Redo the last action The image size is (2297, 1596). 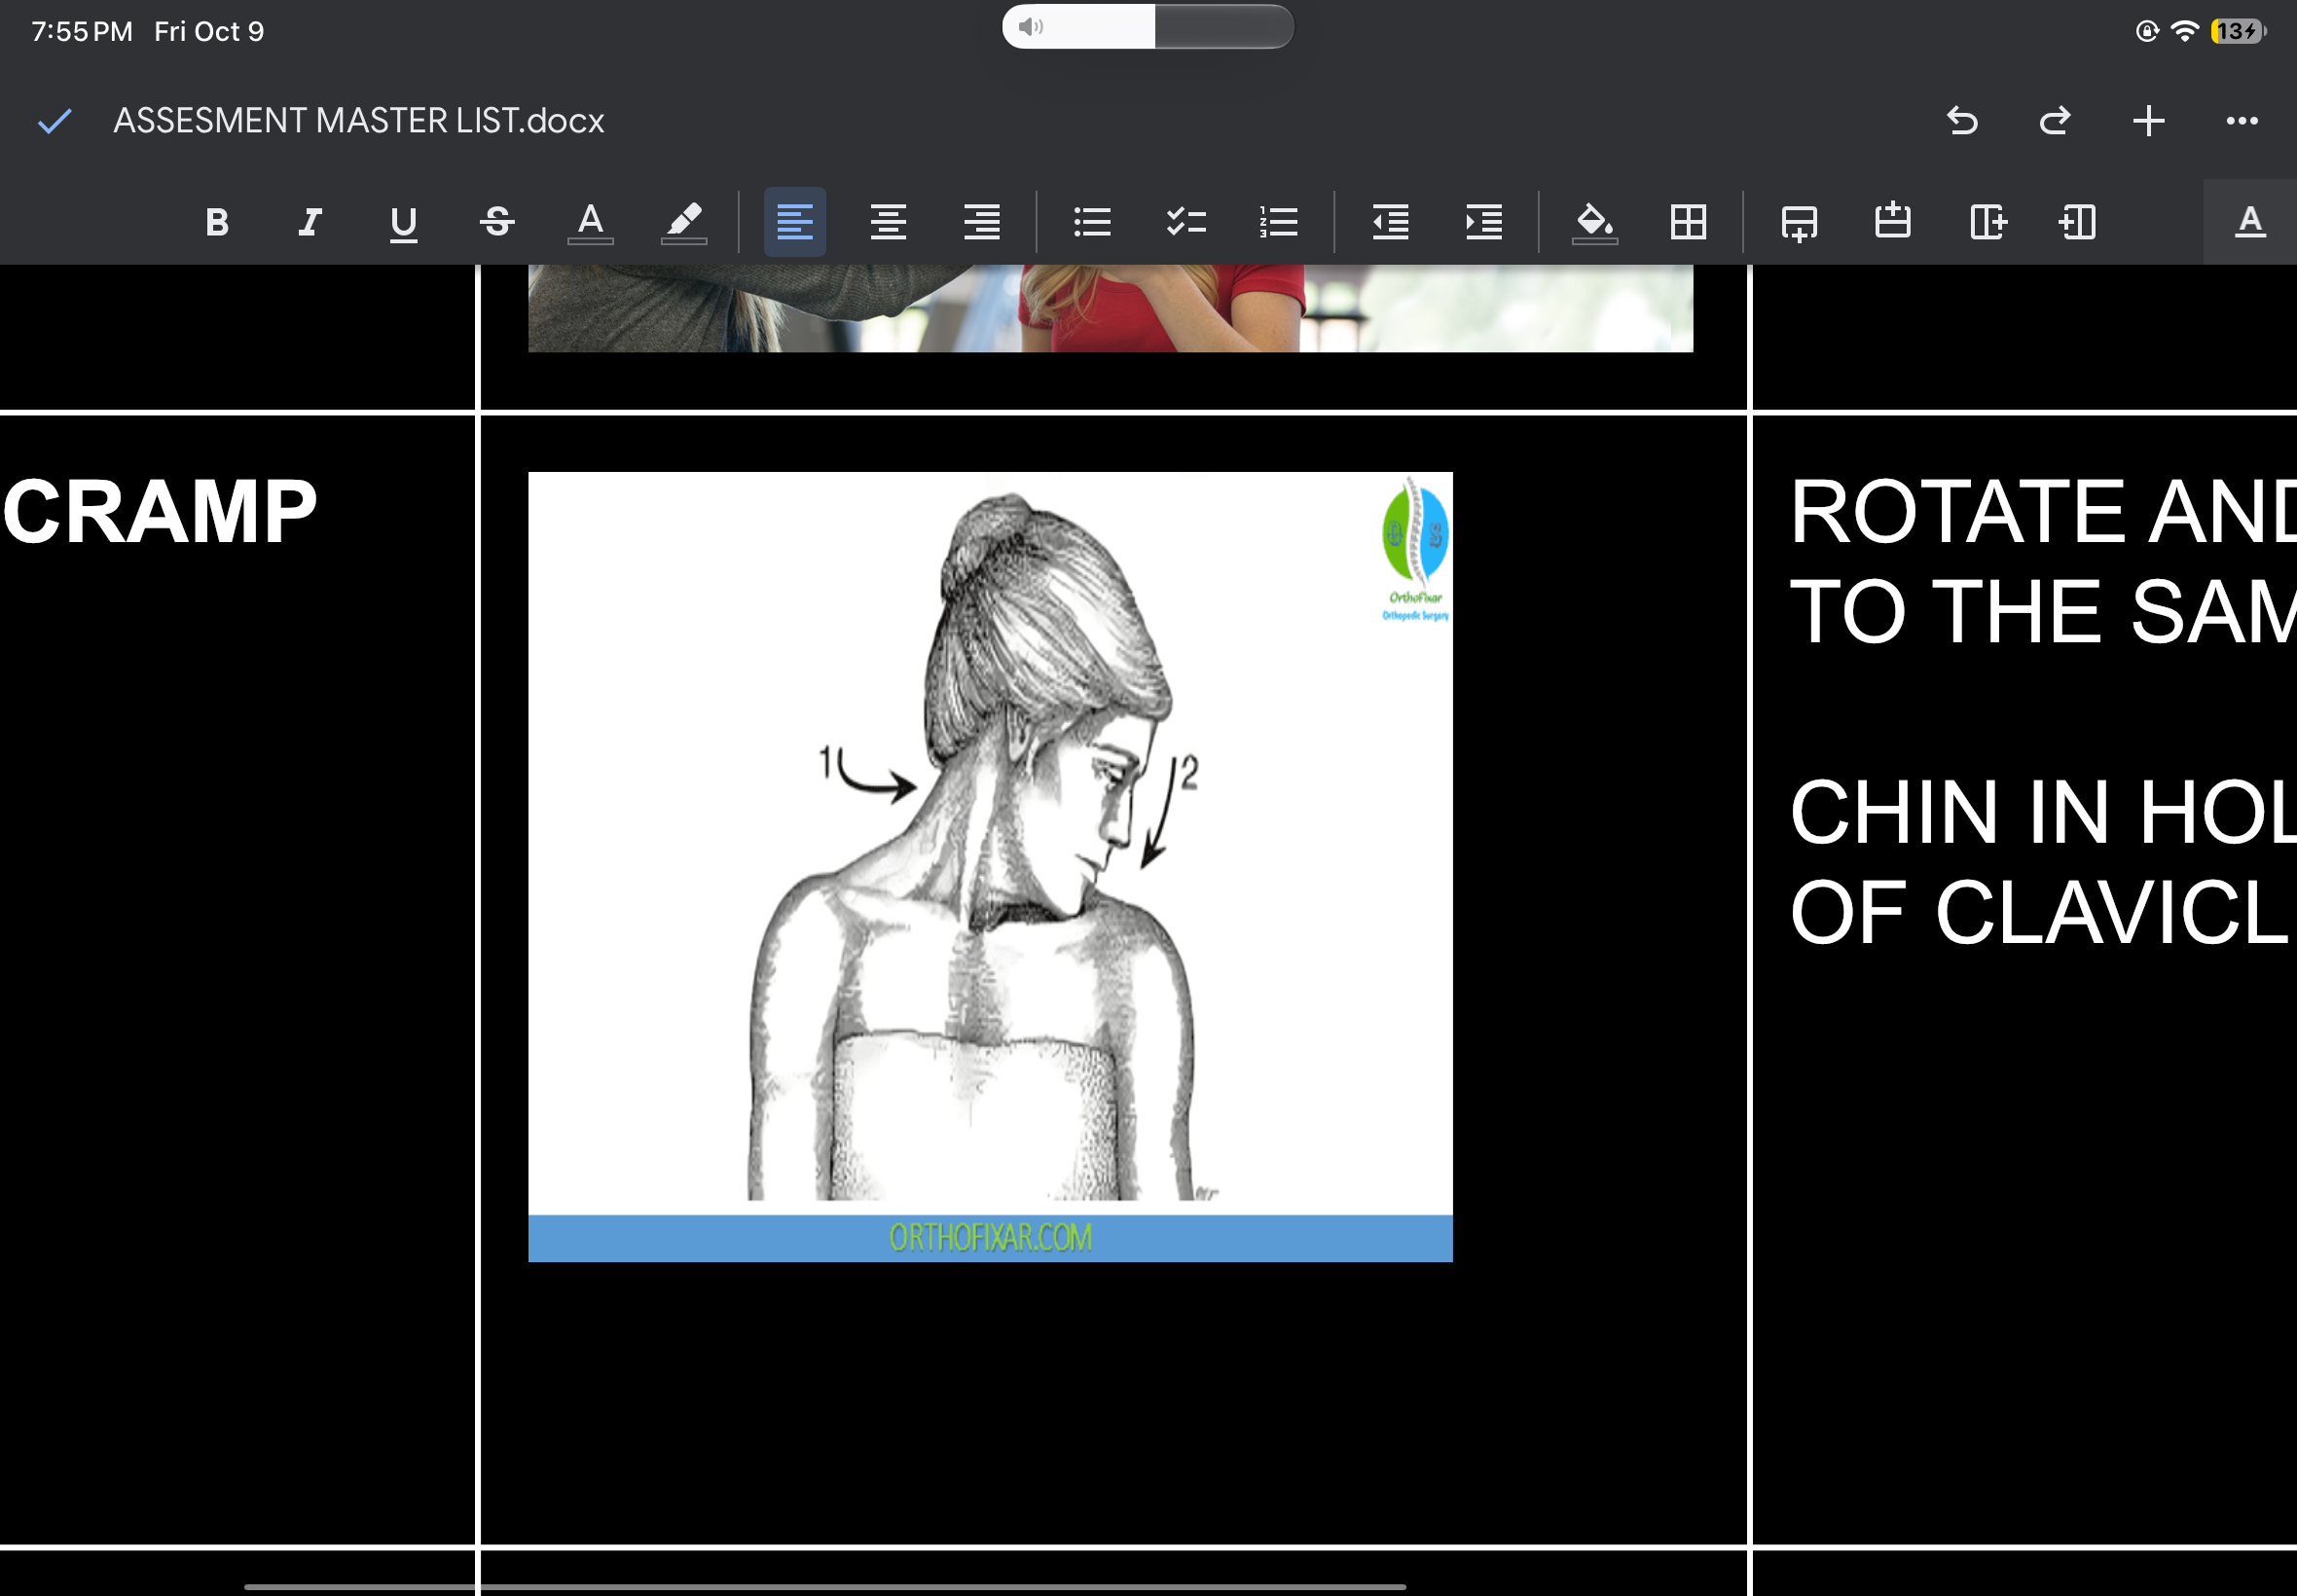tap(2055, 121)
